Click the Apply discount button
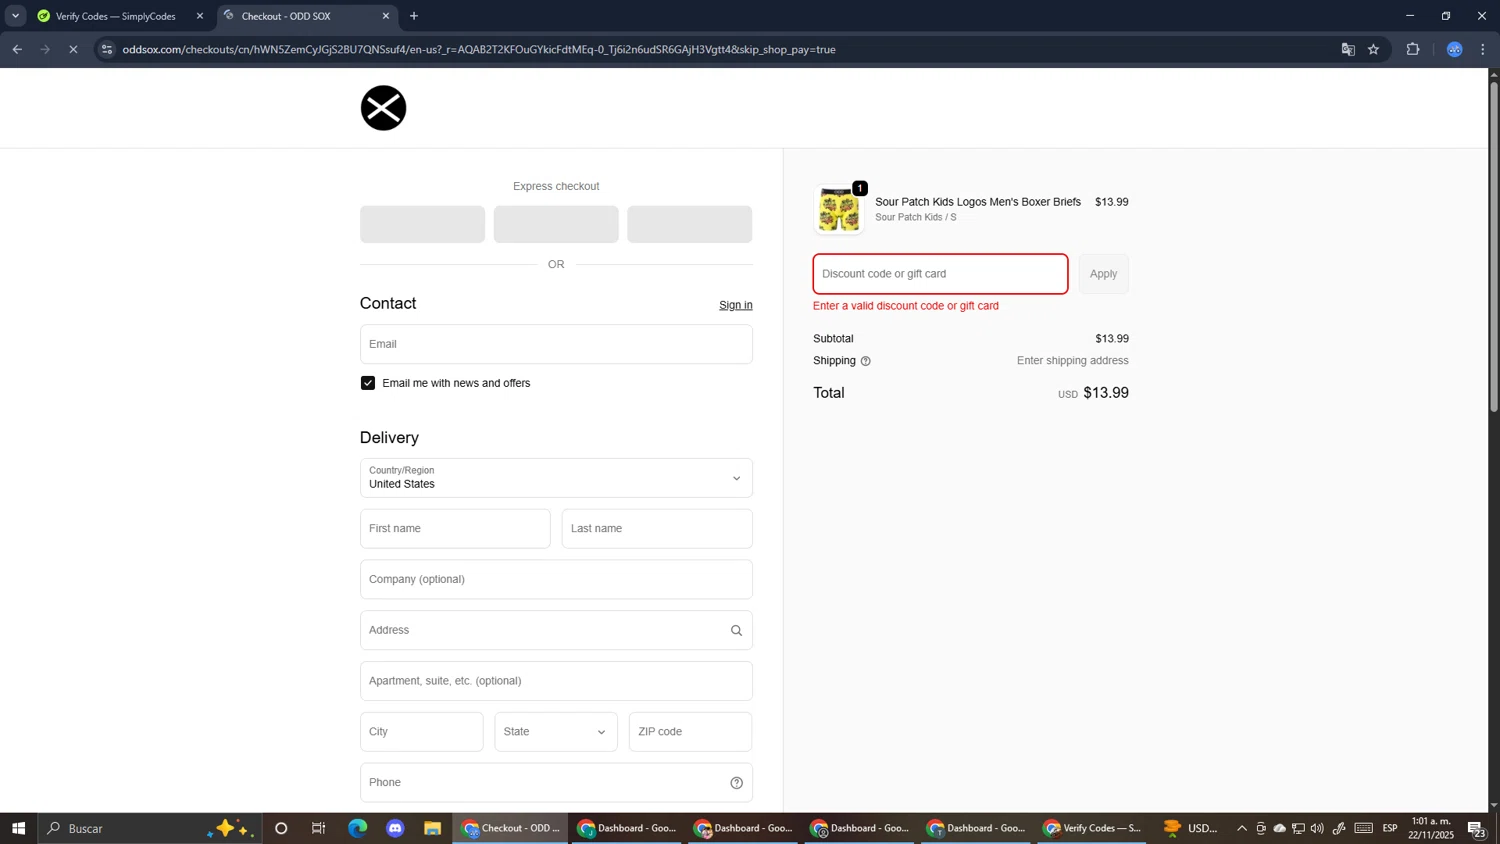1500x844 pixels. pos(1104,274)
